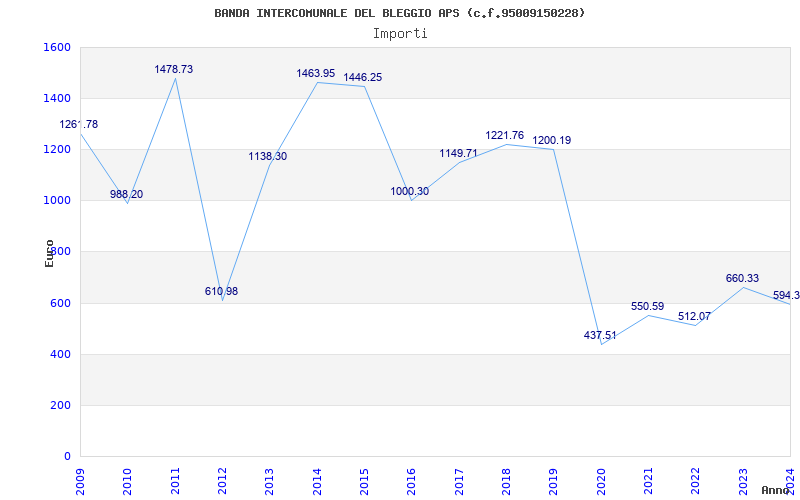Click the 2011 x-axis year label
Image resolution: width=800 pixels, height=500 pixels.
(175, 482)
